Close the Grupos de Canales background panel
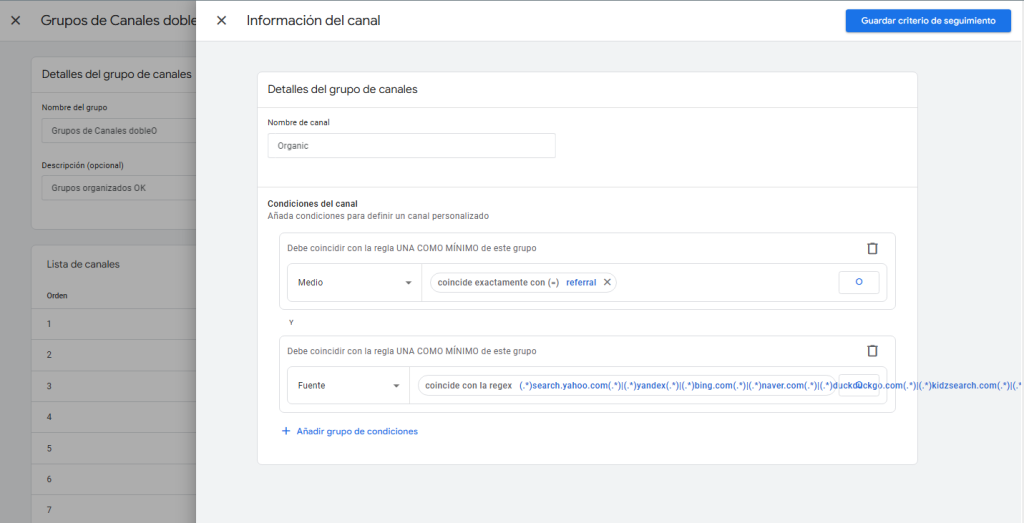The width and height of the screenshot is (1024, 523). pos(15,20)
